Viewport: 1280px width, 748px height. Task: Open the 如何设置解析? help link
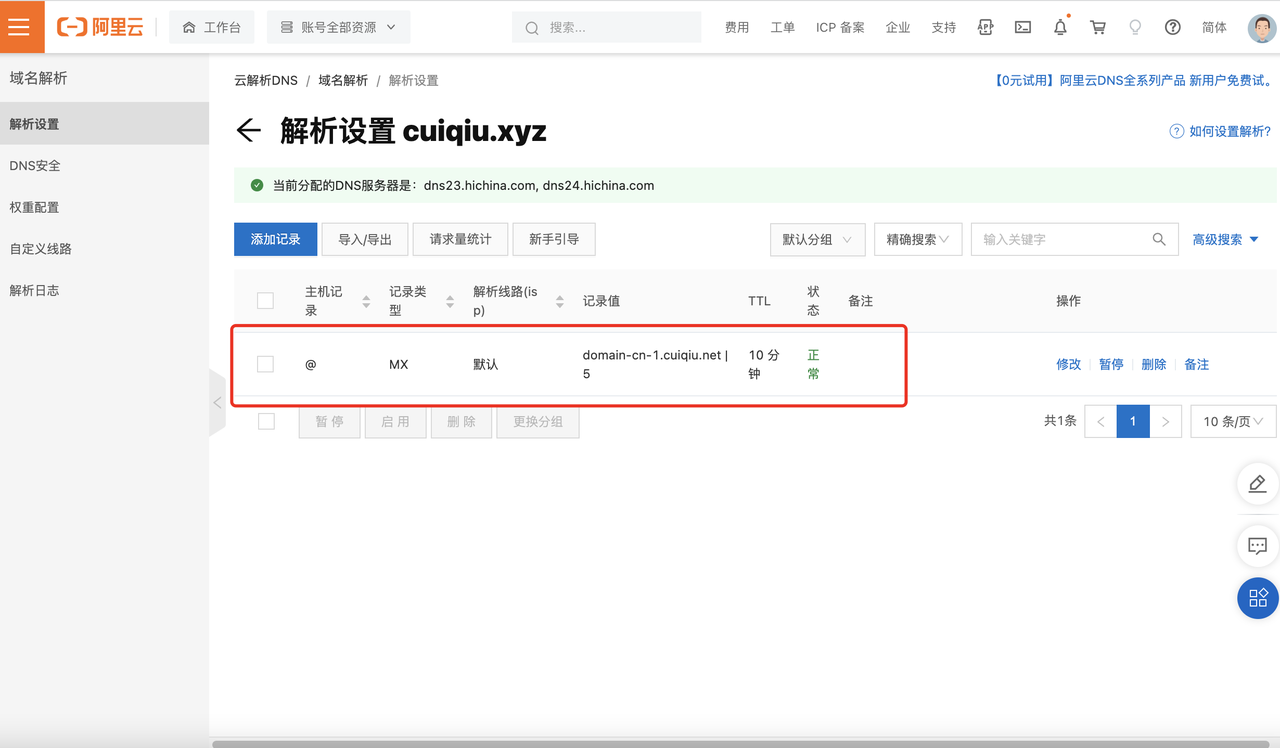(x=1221, y=131)
